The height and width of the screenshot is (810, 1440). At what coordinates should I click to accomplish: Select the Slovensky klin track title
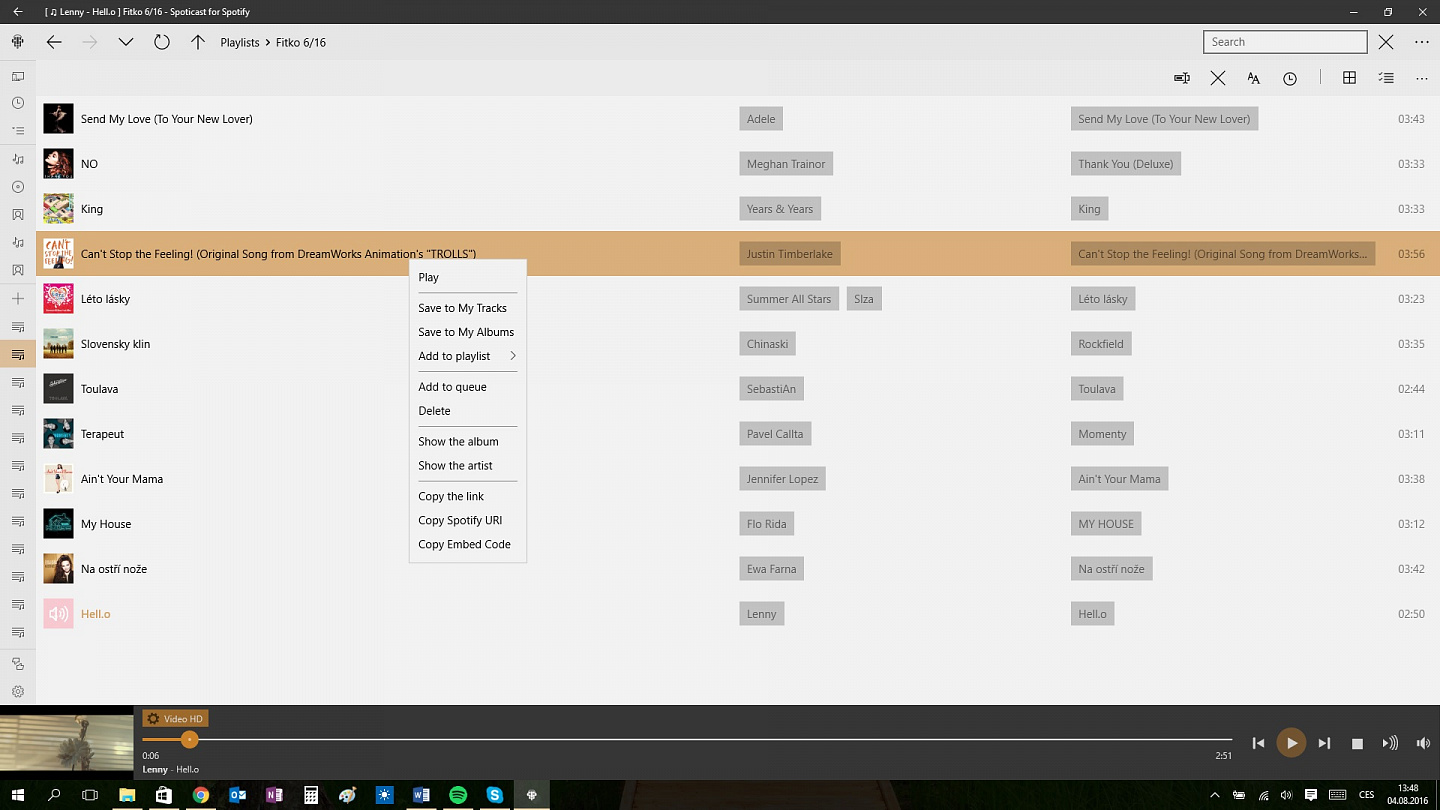[115, 344]
